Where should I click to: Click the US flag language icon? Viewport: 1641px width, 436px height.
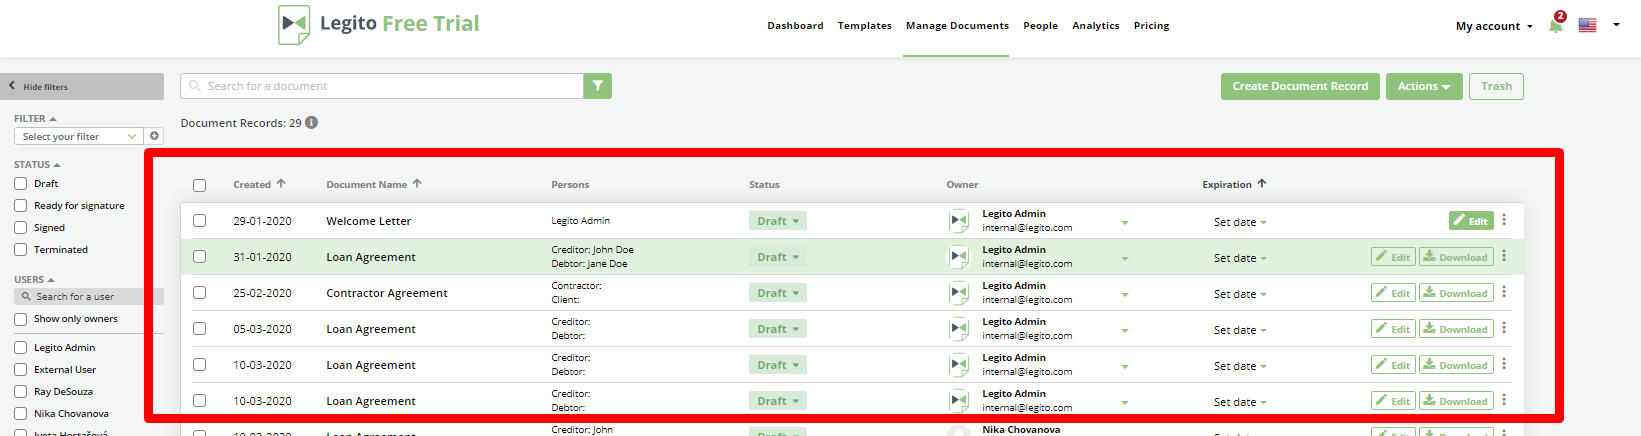(x=1587, y=25)
